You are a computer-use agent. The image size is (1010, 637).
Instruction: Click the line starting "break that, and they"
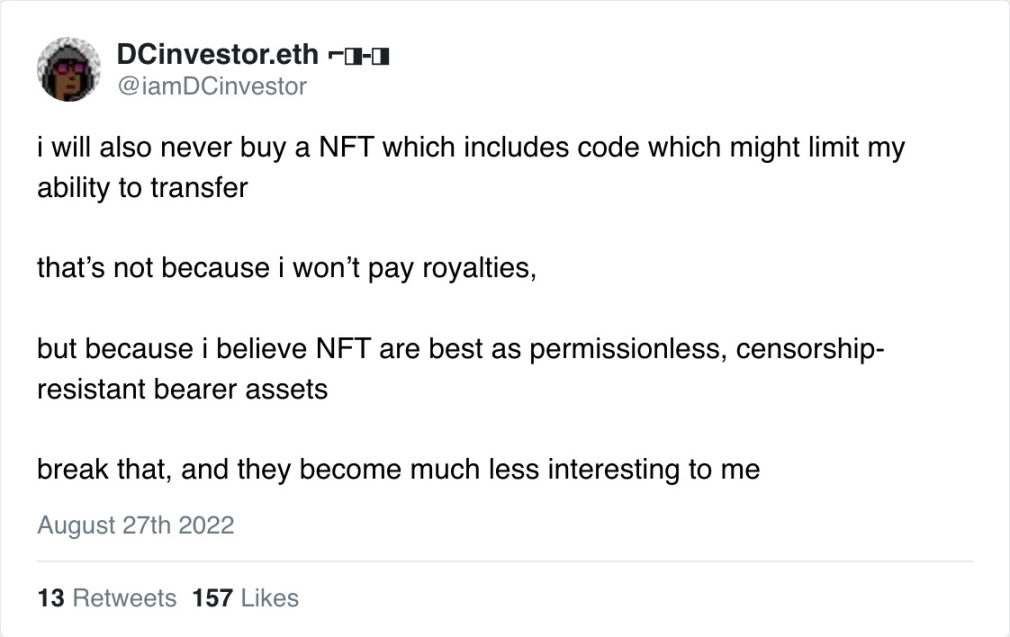(x=398, y=469)
